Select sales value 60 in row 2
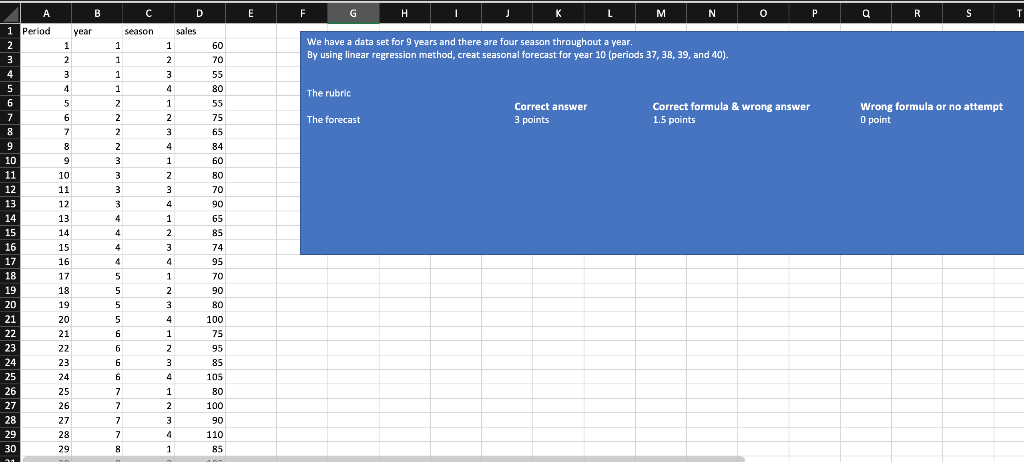The image size is (1024, 462). (199, 46)
